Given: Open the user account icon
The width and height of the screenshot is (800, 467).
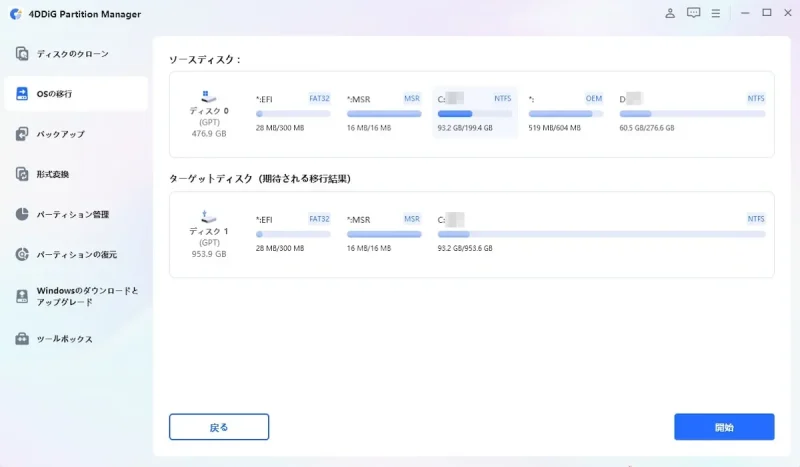Looking at the screenshot, I should pos(670,13).
